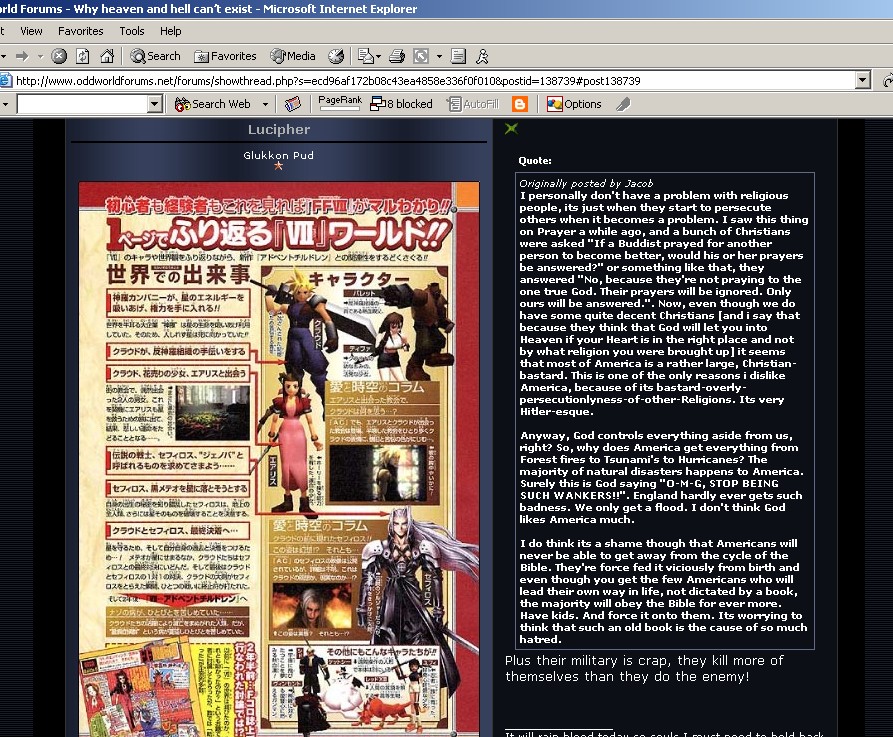This screenshot has width=893, height=737.
Task: Refresh the page with the Refresh icon
Action: (x=83, y=57)
